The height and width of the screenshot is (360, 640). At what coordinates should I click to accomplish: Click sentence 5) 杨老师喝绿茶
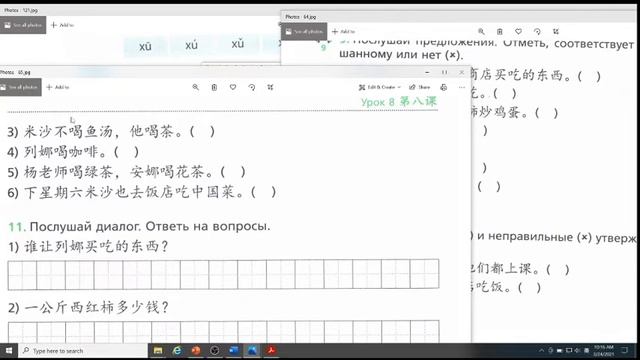click(126, 172)
